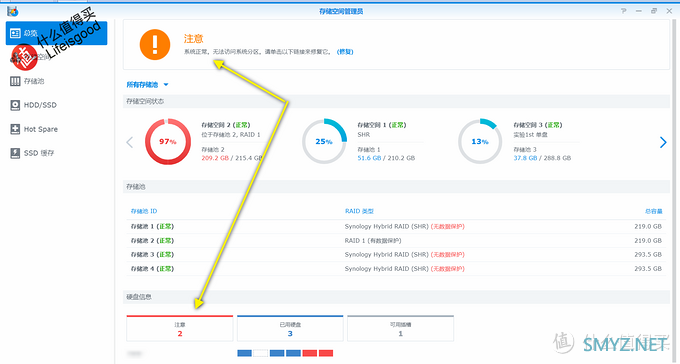Show next storage volumes with right arrow

(663, 142)
